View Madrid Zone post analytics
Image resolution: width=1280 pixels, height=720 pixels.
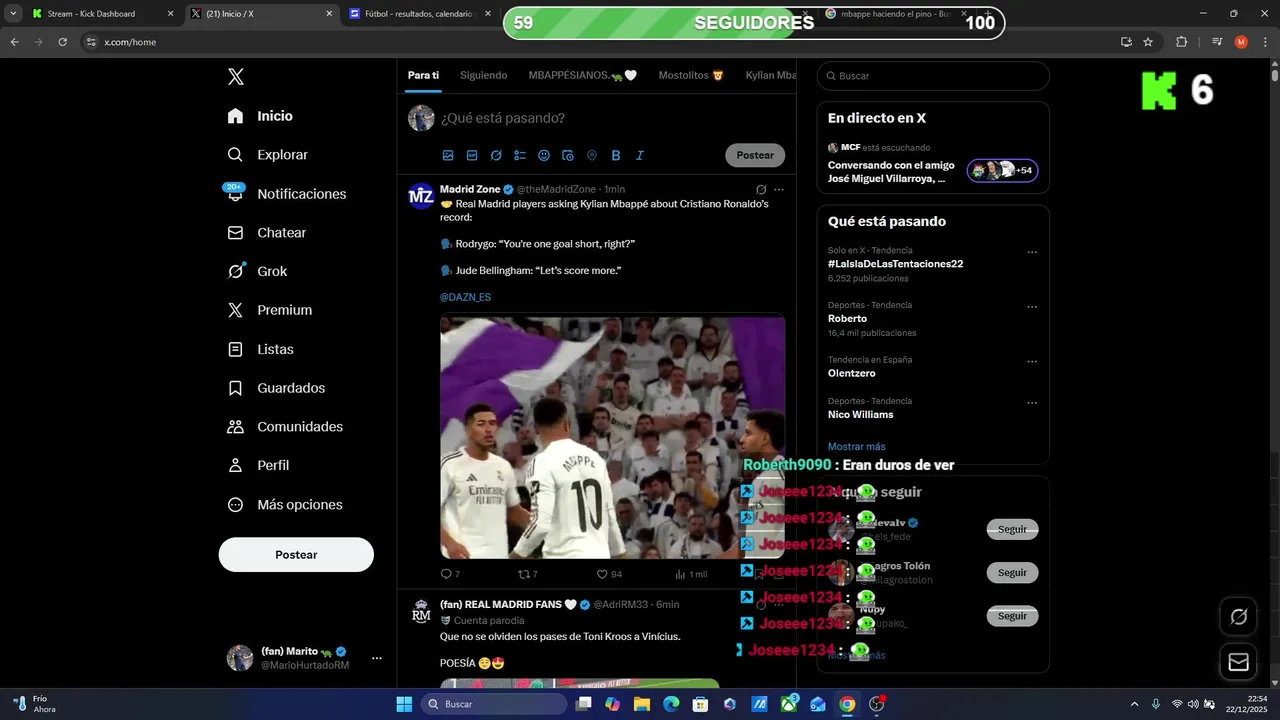click(x=691, y=574)
